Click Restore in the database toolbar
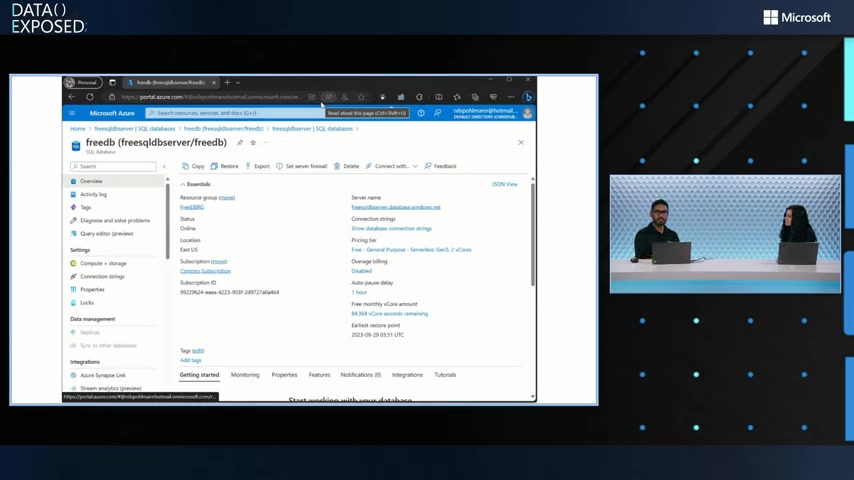This screenshot has width=854, height=480. [225, 166]
